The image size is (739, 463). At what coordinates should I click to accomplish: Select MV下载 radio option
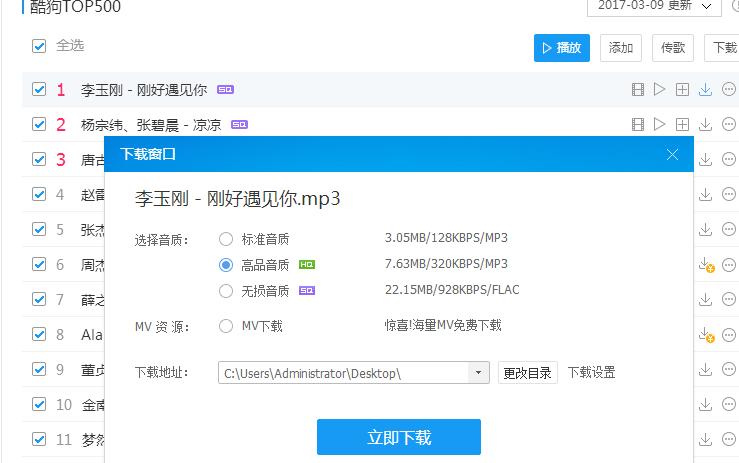click(226, 326)
